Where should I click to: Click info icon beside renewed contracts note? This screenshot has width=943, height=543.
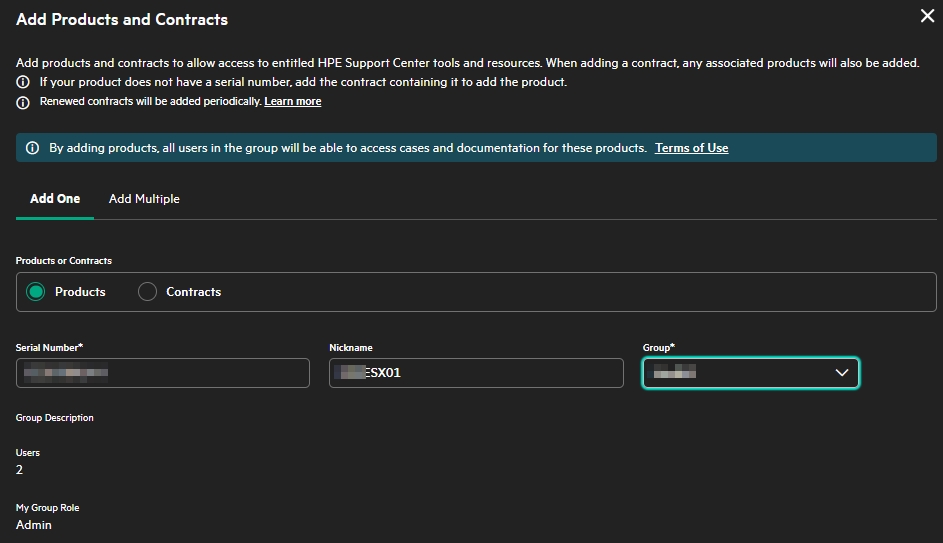tap(23, 102)
